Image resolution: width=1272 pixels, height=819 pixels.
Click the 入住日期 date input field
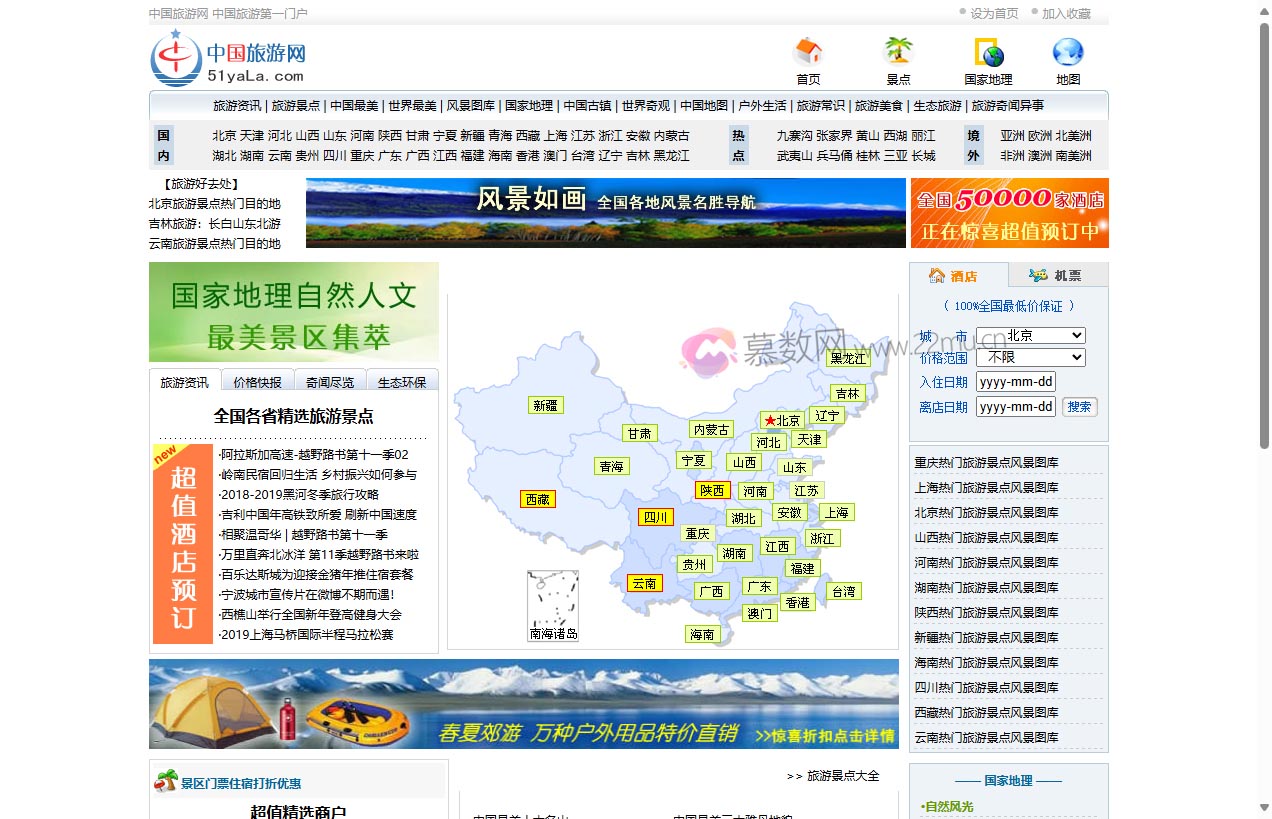1015,381
